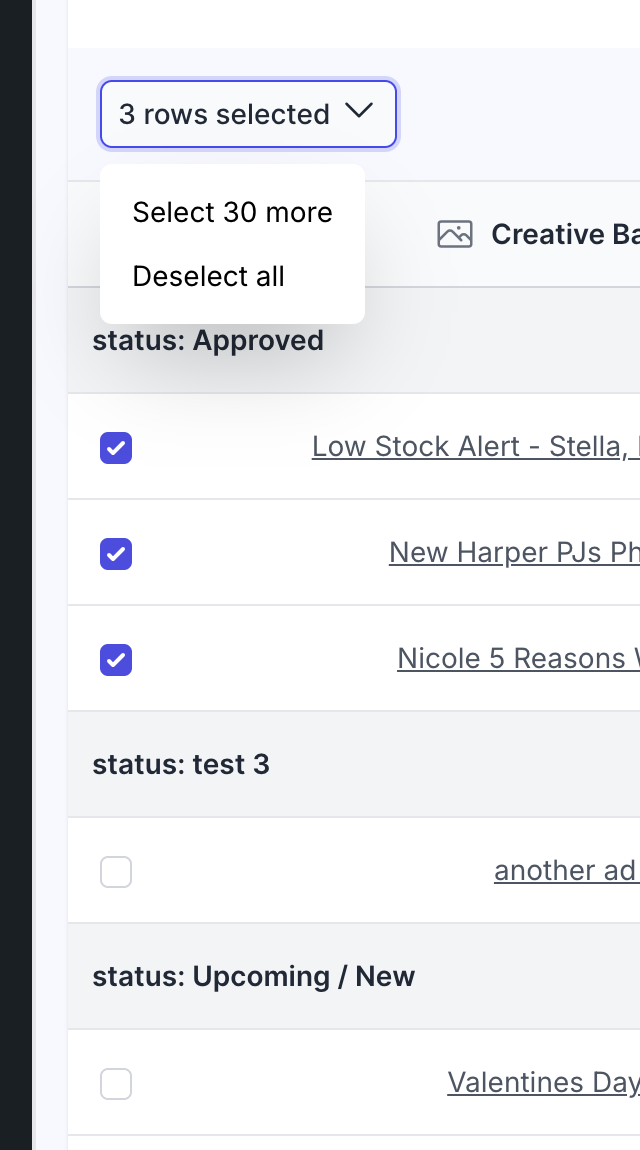The height and width of the screenshot is (1150, 640).
Task: Uncheck the Low Stock Alert row checkbox
Action: [x=116, y=448]
